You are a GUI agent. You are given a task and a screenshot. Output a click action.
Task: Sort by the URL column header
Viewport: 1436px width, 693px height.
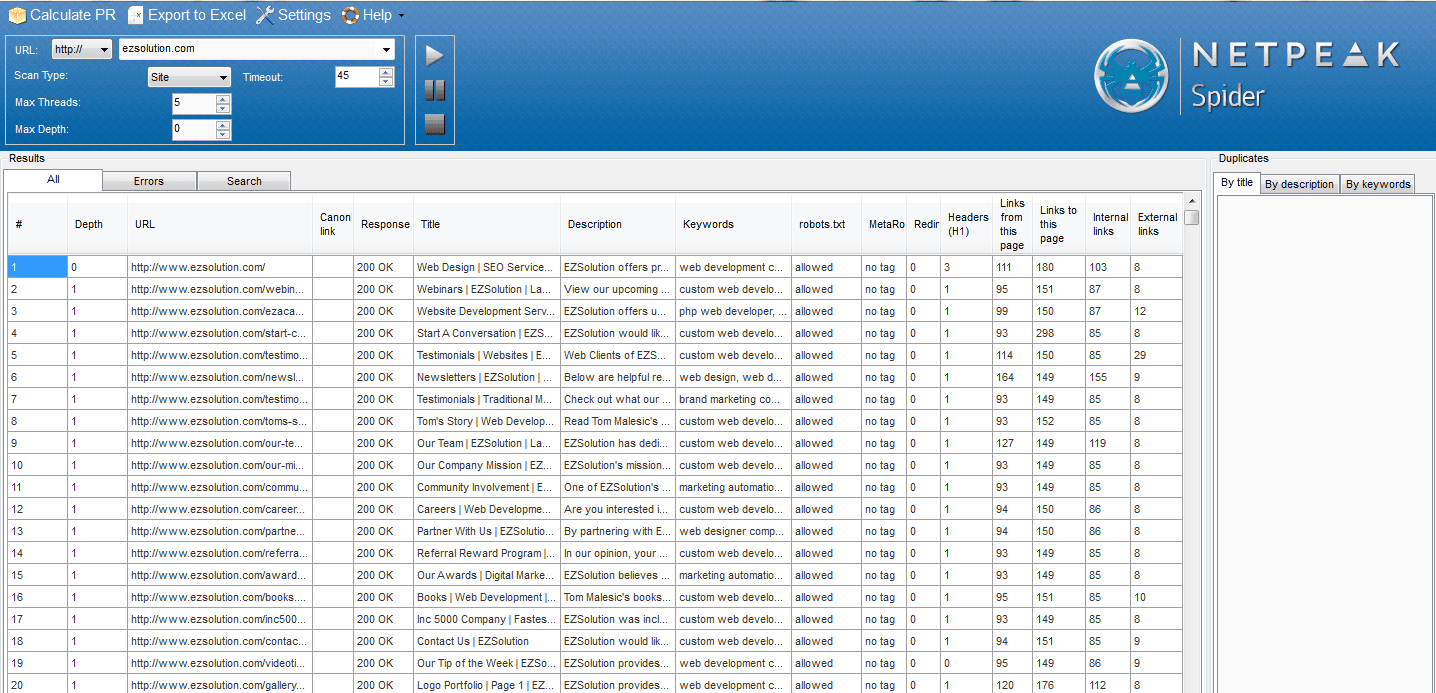point(219,224)
